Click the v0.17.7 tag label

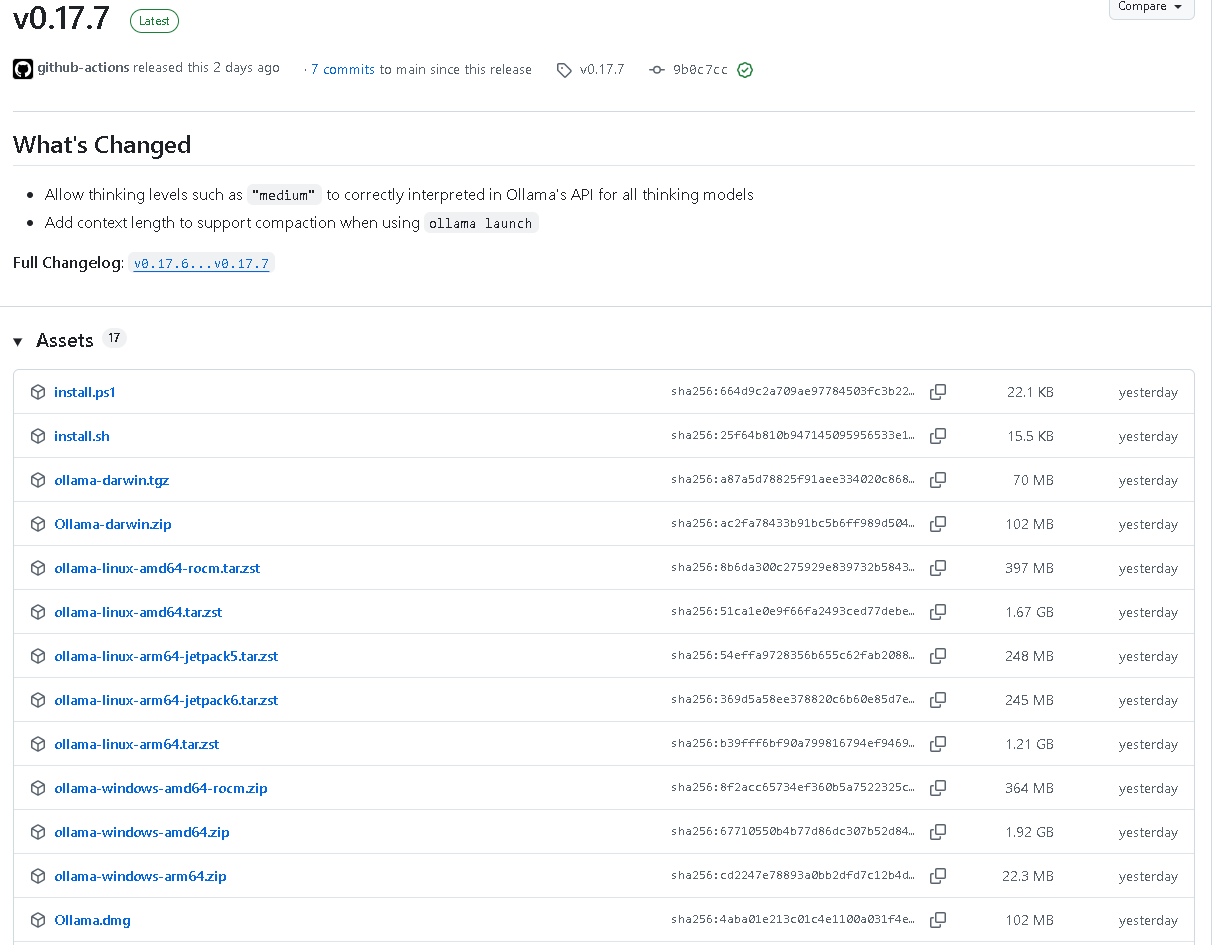point(602,70)
